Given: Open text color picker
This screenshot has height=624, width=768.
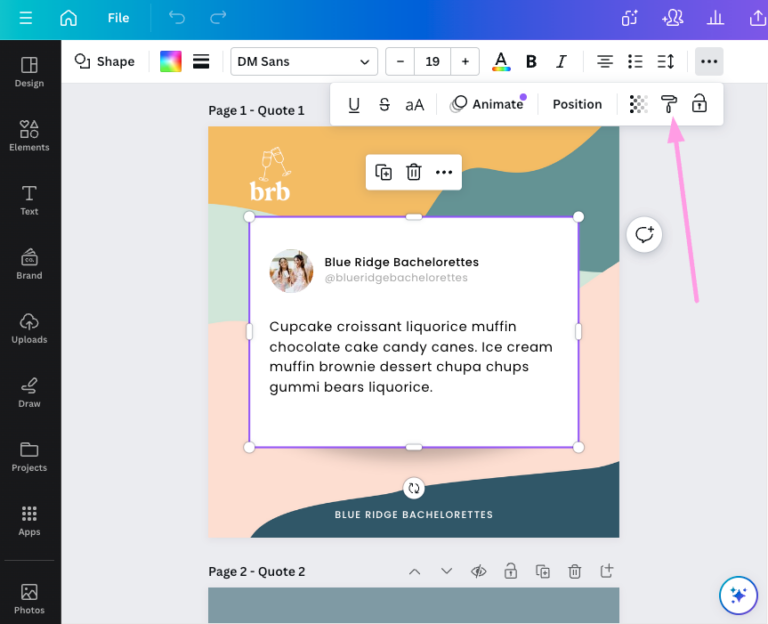Looking at the screenshot, I should pos(501,61).
